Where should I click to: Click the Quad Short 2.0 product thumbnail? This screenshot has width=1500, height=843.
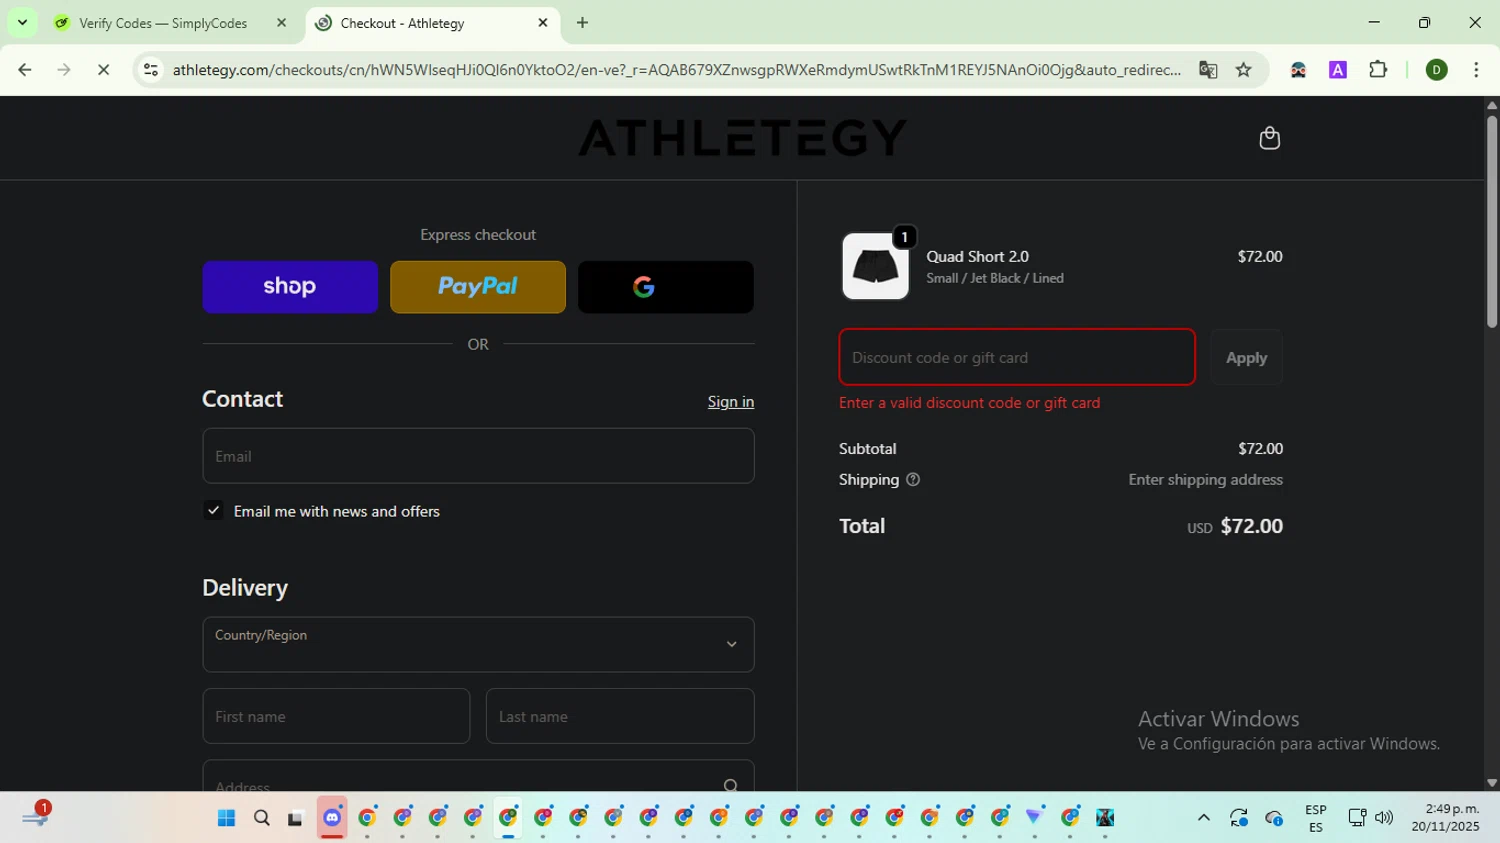tap(875, 266)
